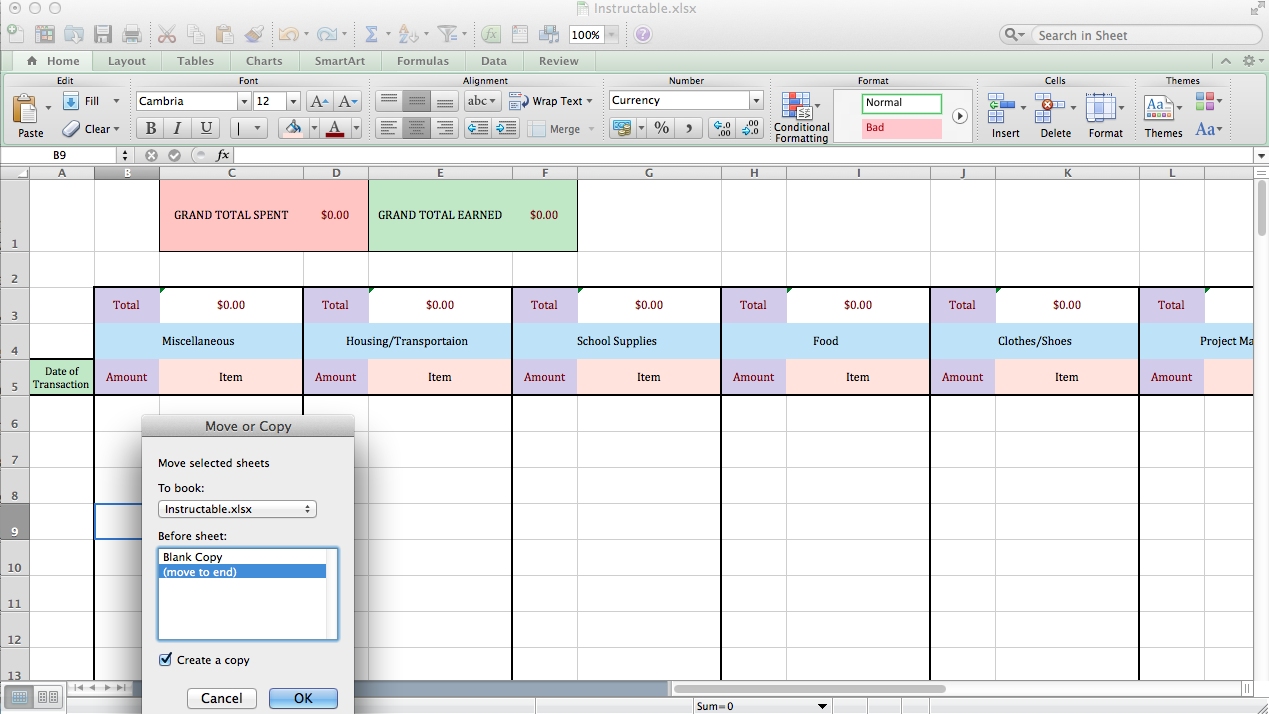The height and width of the screenshot is (714, 1269).
Task: Open the template gallery icon
Action: (x=45, y=34)
